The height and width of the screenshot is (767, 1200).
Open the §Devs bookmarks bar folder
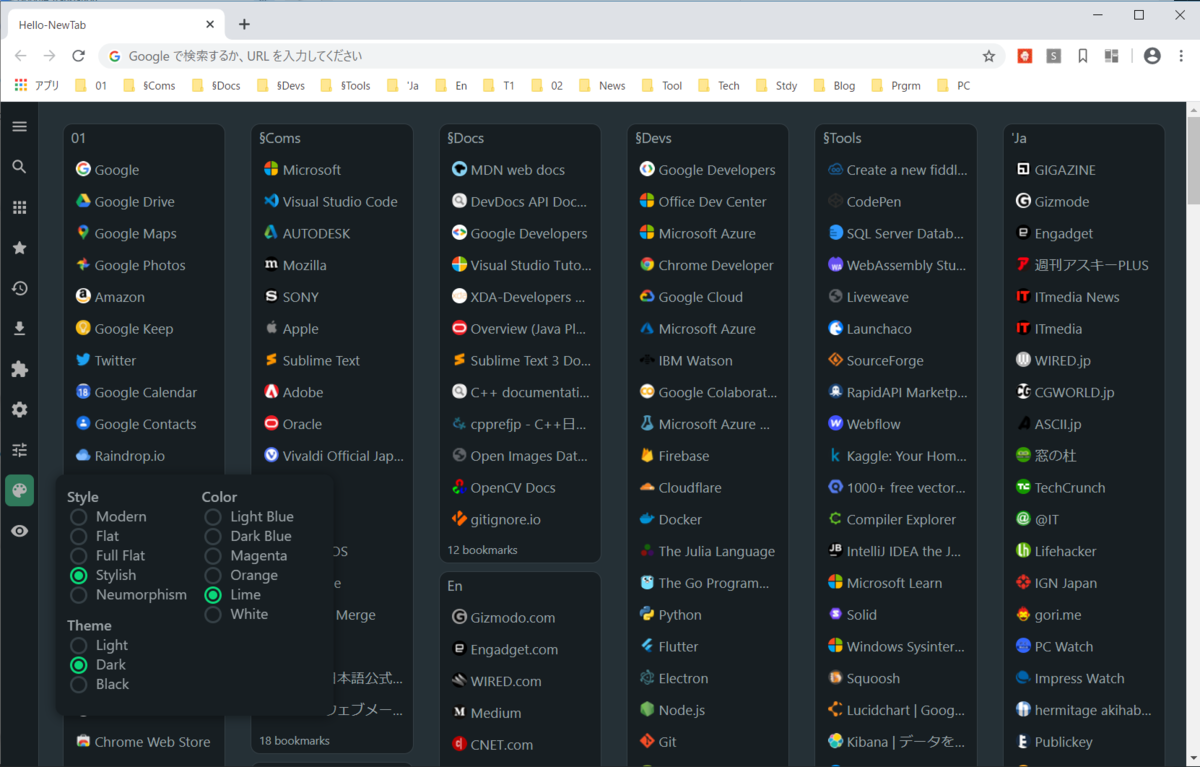pyautogui.click(x=280, y=85)
